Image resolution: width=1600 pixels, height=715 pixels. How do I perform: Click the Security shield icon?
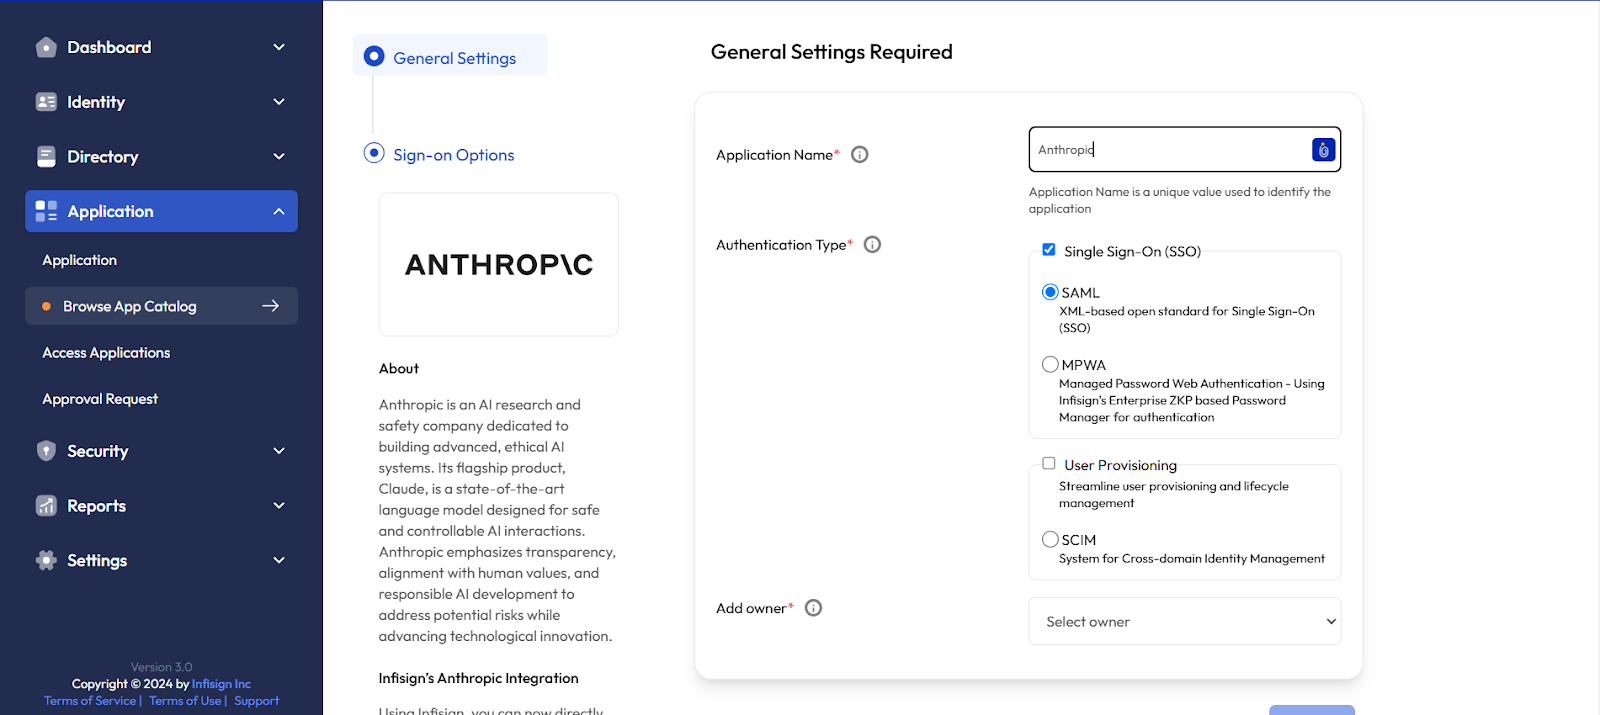click(46, 451)
